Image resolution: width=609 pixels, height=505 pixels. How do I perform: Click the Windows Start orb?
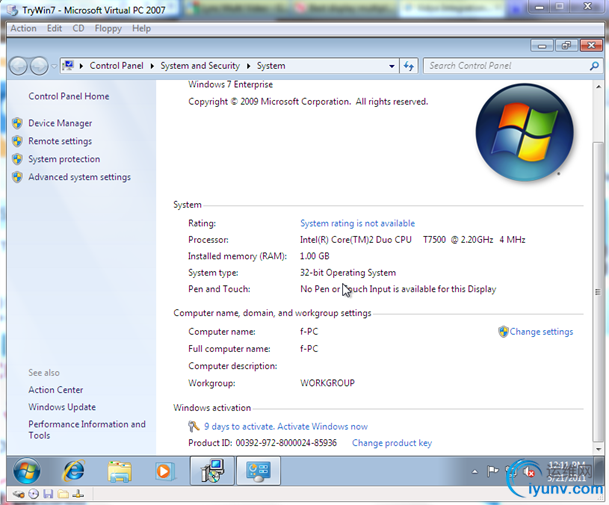tap(27, 471)
